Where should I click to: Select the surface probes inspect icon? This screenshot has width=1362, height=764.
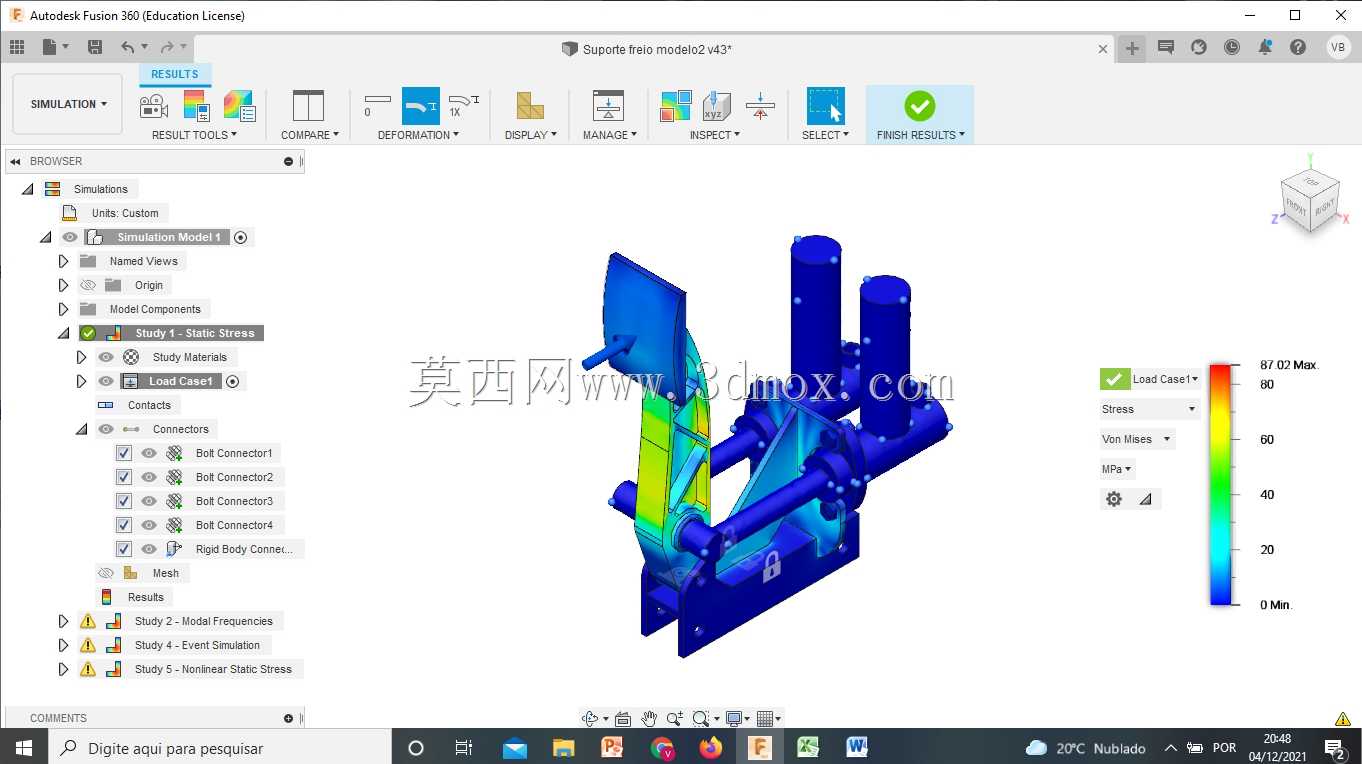tap(676, 106)
